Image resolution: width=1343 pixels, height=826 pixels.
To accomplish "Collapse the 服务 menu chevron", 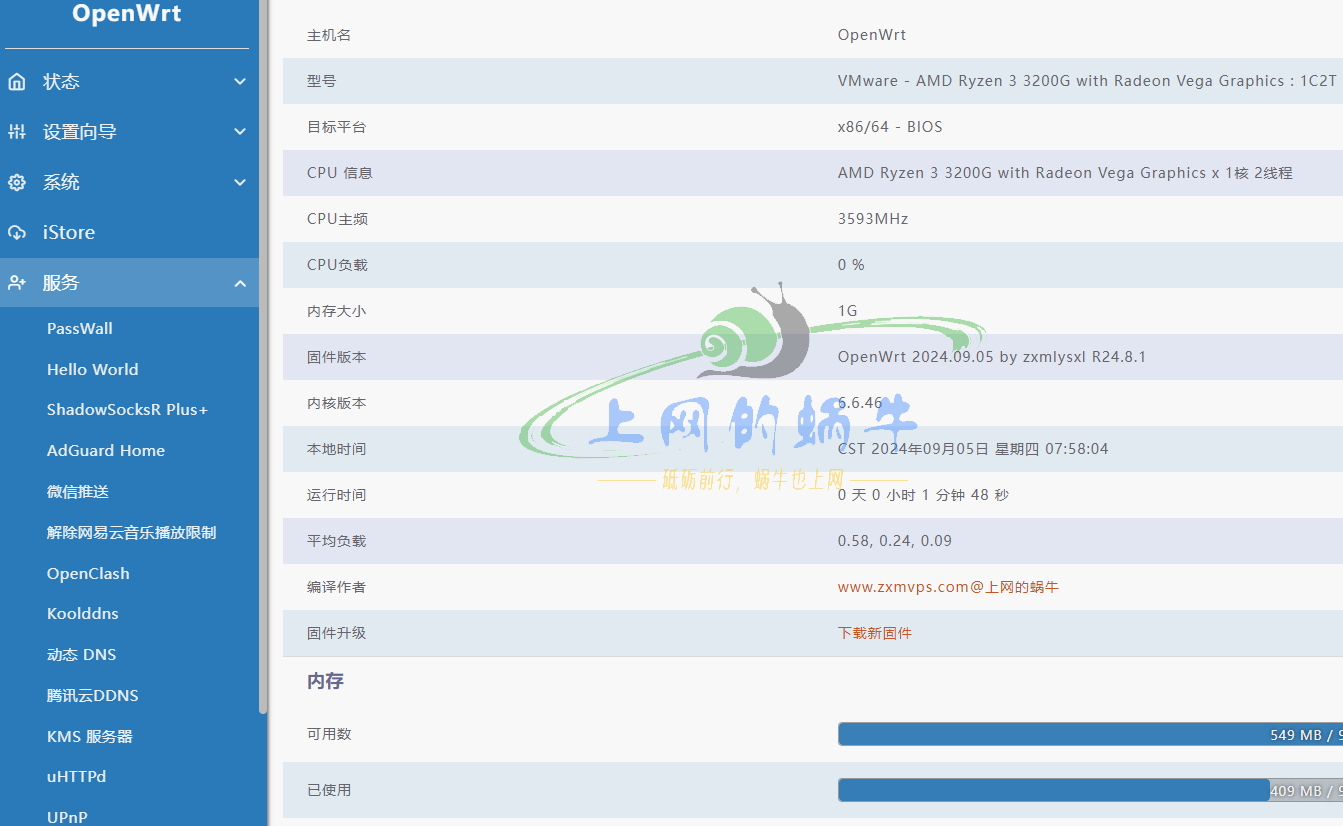I will (240, 284).
